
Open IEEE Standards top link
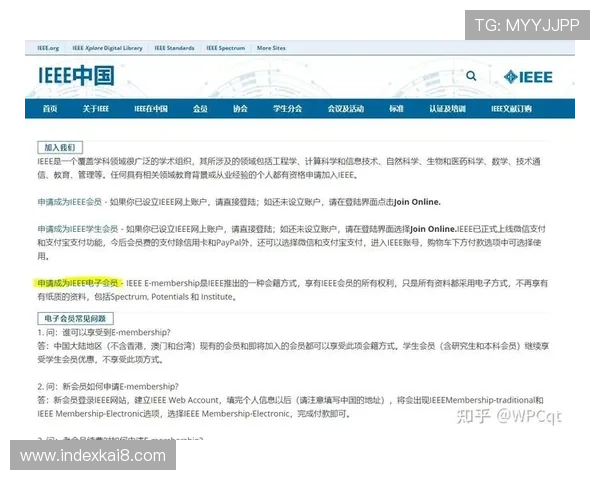point(174,48)
